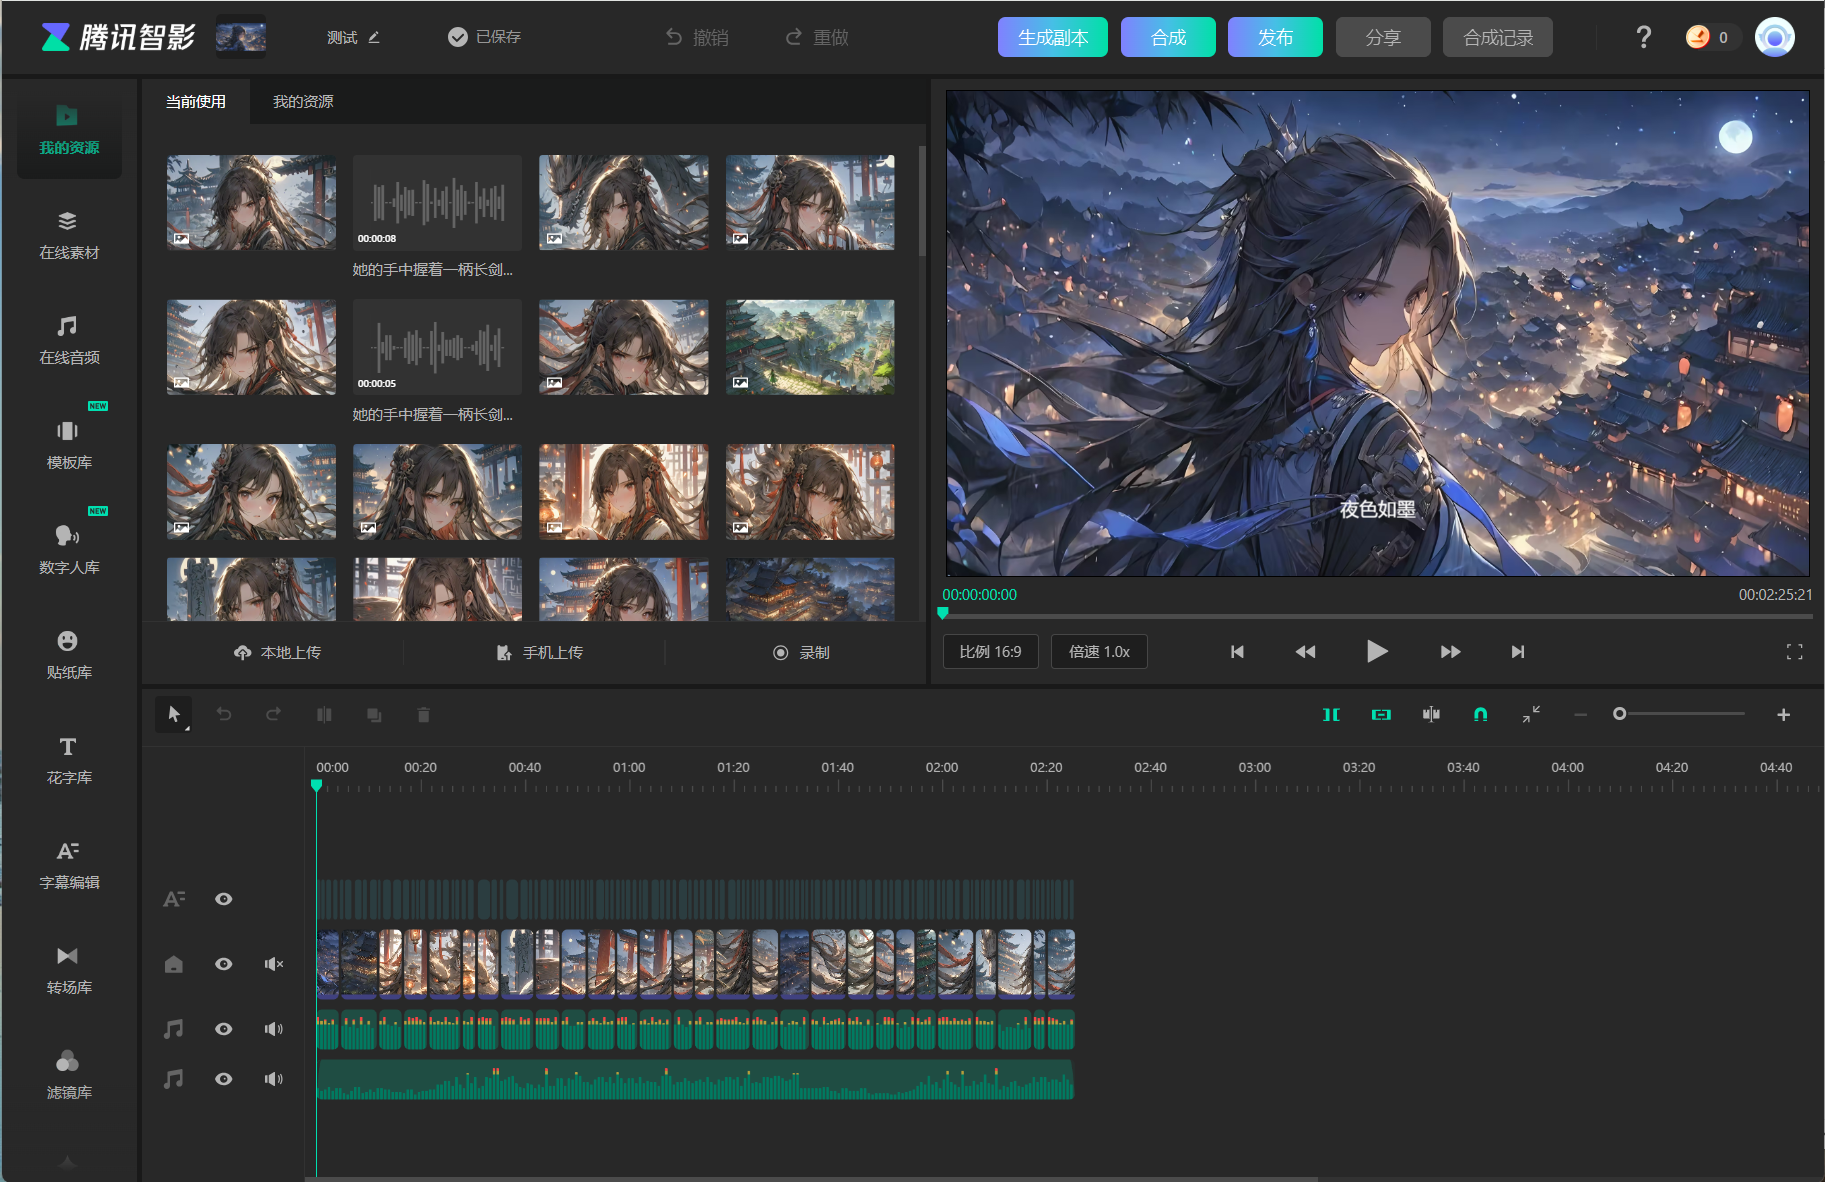Viewport: 1825px width, 1182px height.
Task: Open the 数字人库 digital human library
Action: click(x=68, y=549)
